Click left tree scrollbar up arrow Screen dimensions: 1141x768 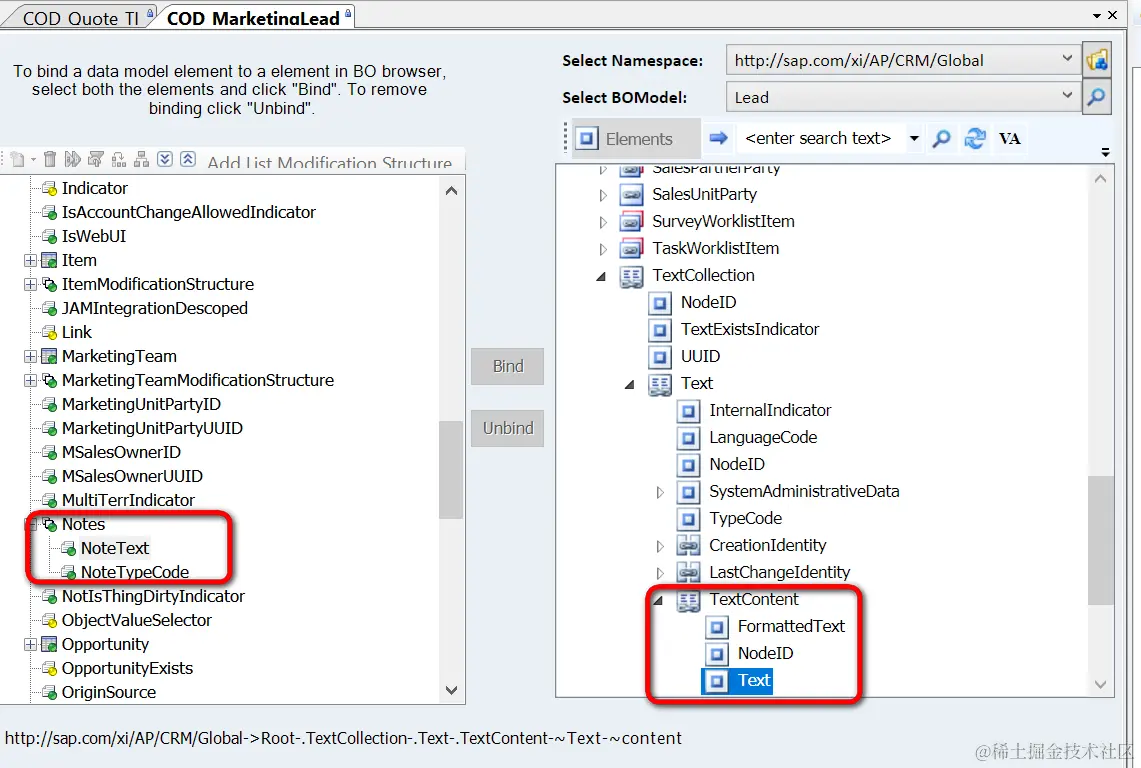[451, 191]
